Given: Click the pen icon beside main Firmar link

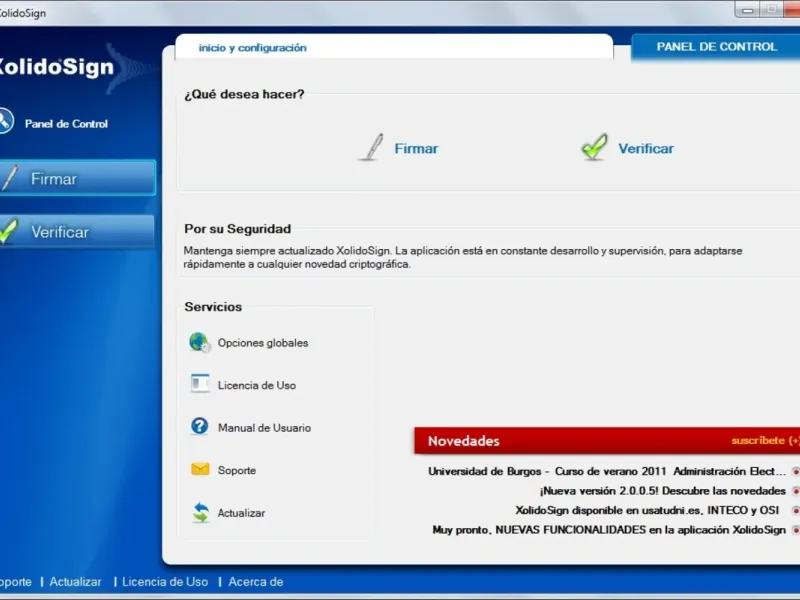Looking at the screenshot, I should click(x=372, y=147).
